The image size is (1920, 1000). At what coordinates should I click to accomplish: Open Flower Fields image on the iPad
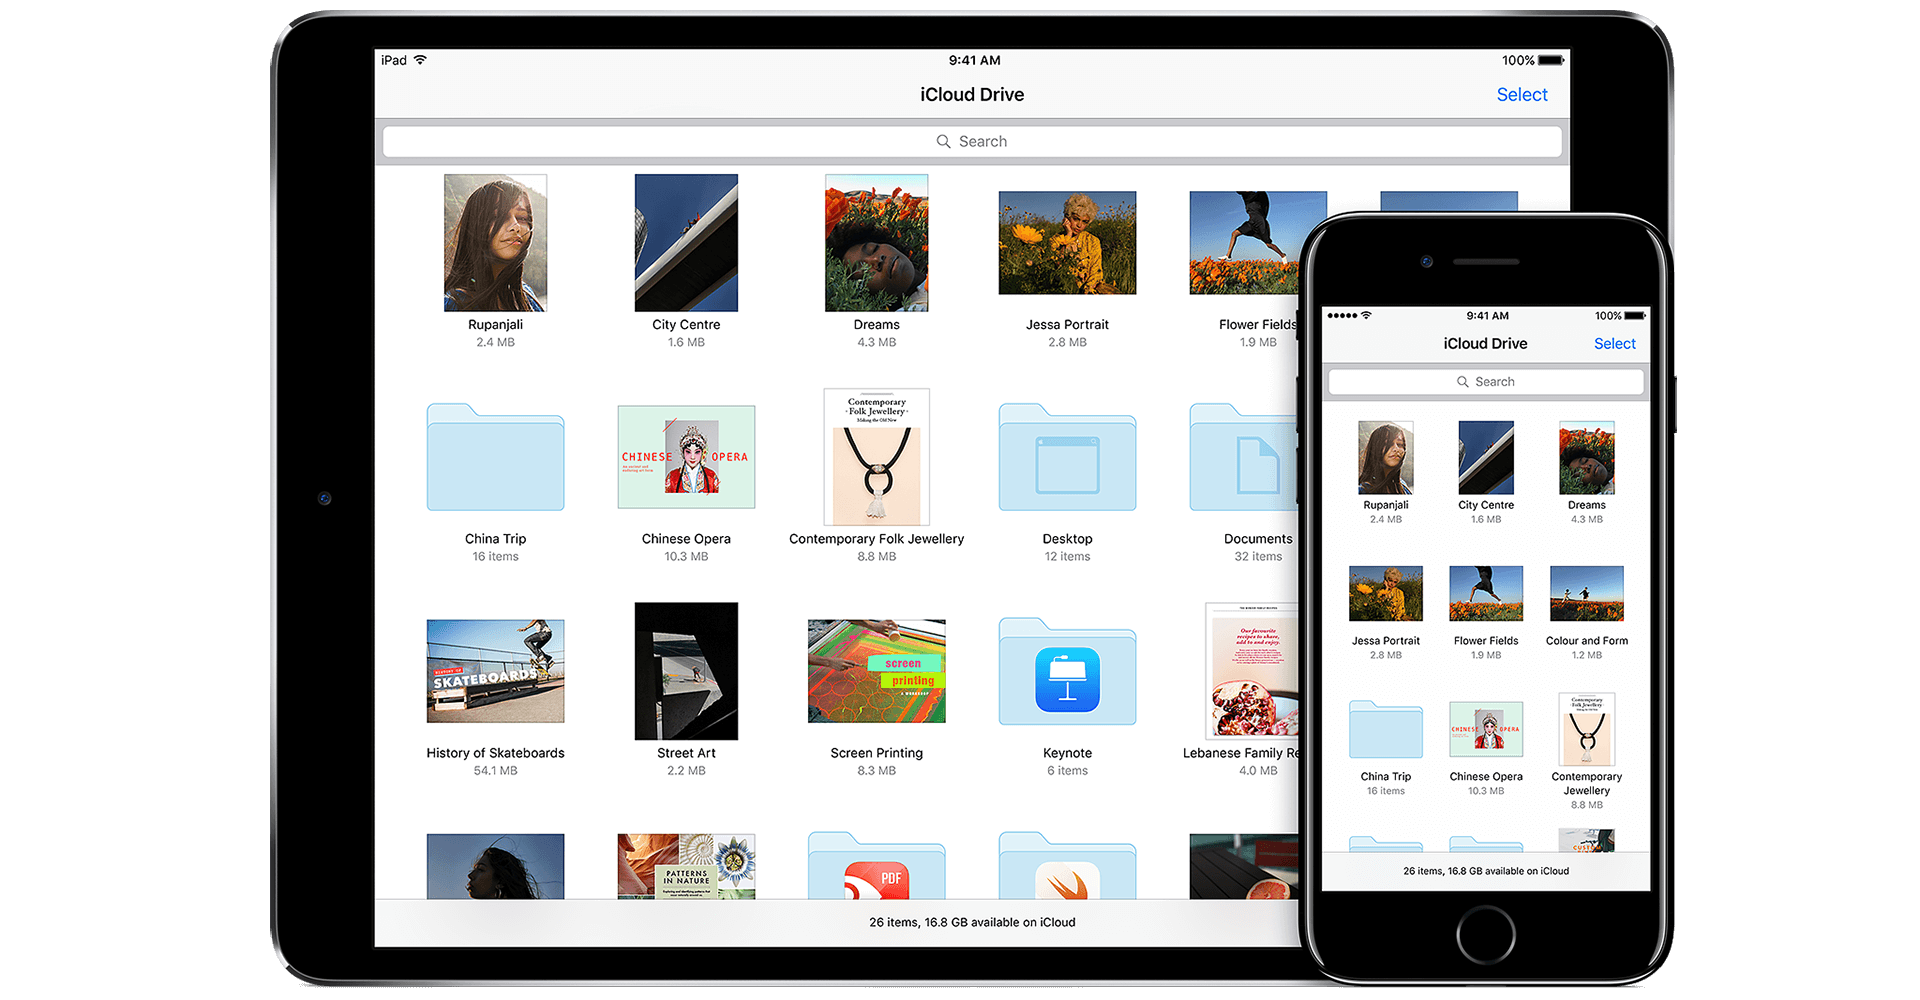(x=1244, y=243)
